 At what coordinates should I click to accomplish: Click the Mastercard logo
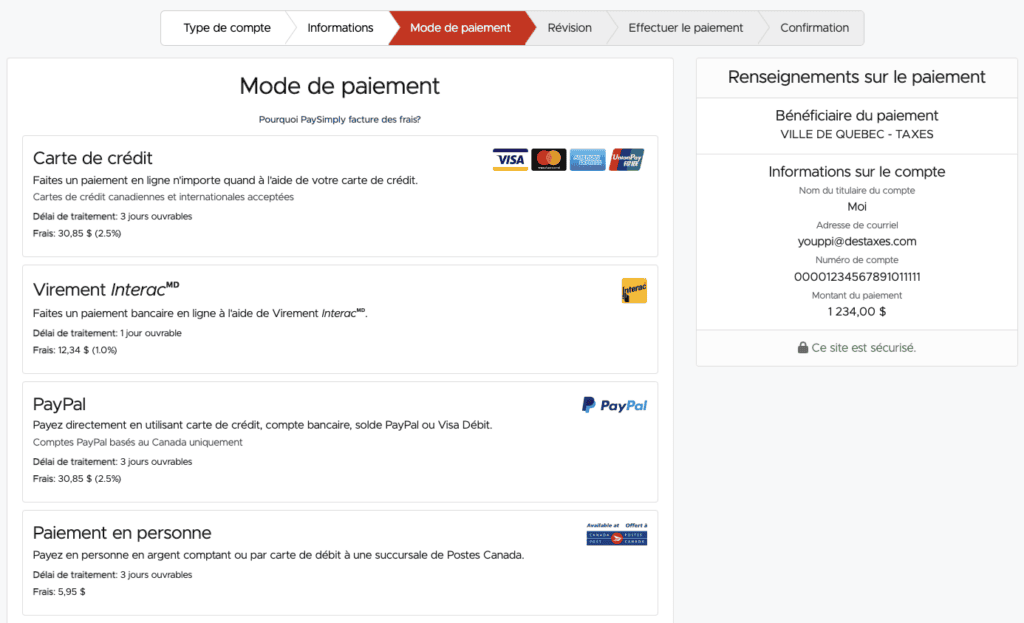(x=549, y=159)
